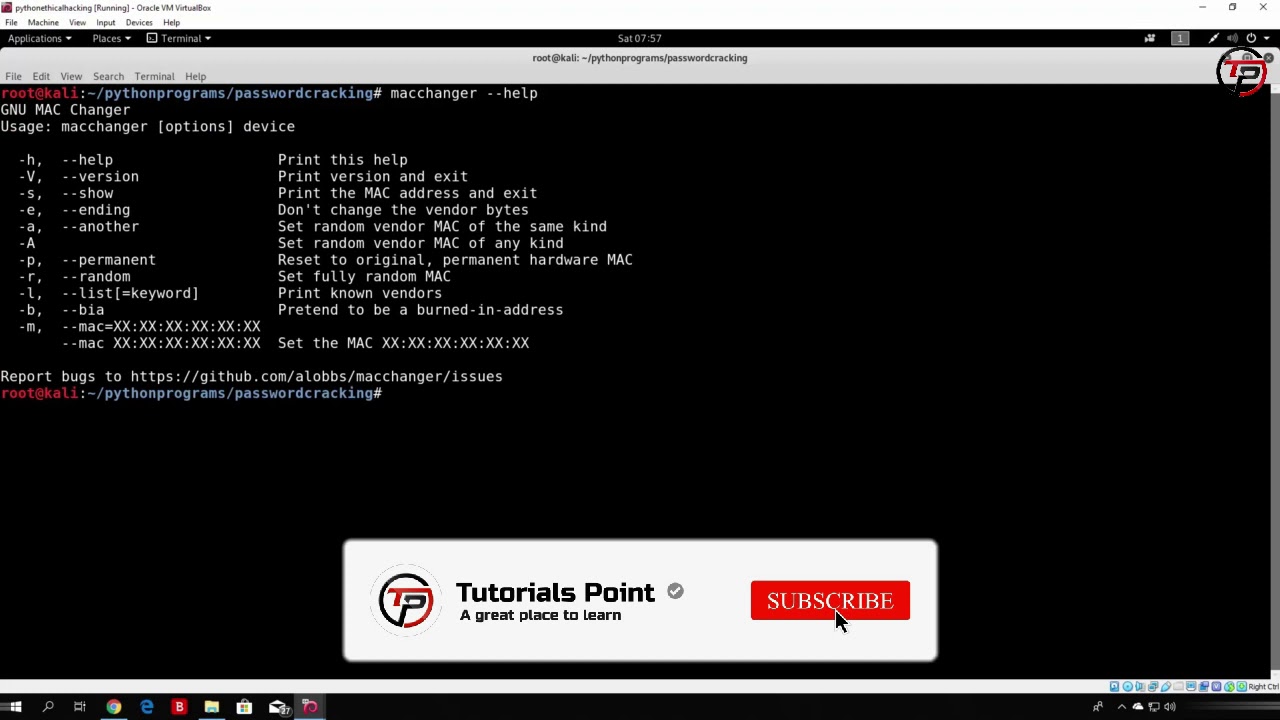1280x720 pixels.
Task: Click the Windows network tray icon
Action: [1154, 707]
